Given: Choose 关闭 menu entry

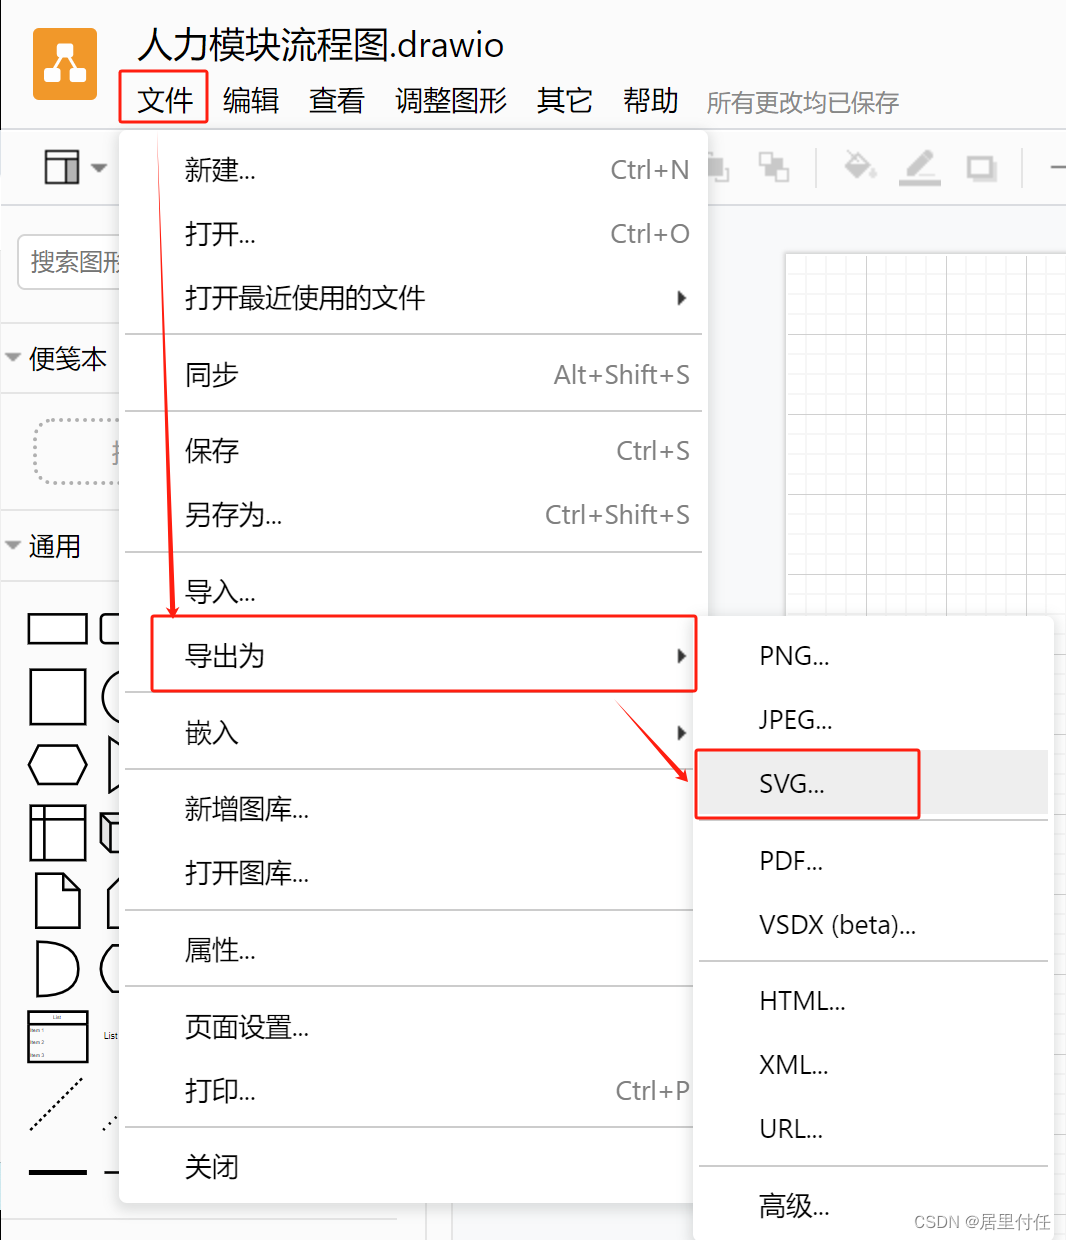Looking at the screenshot, I should (x=409, y=1167).
